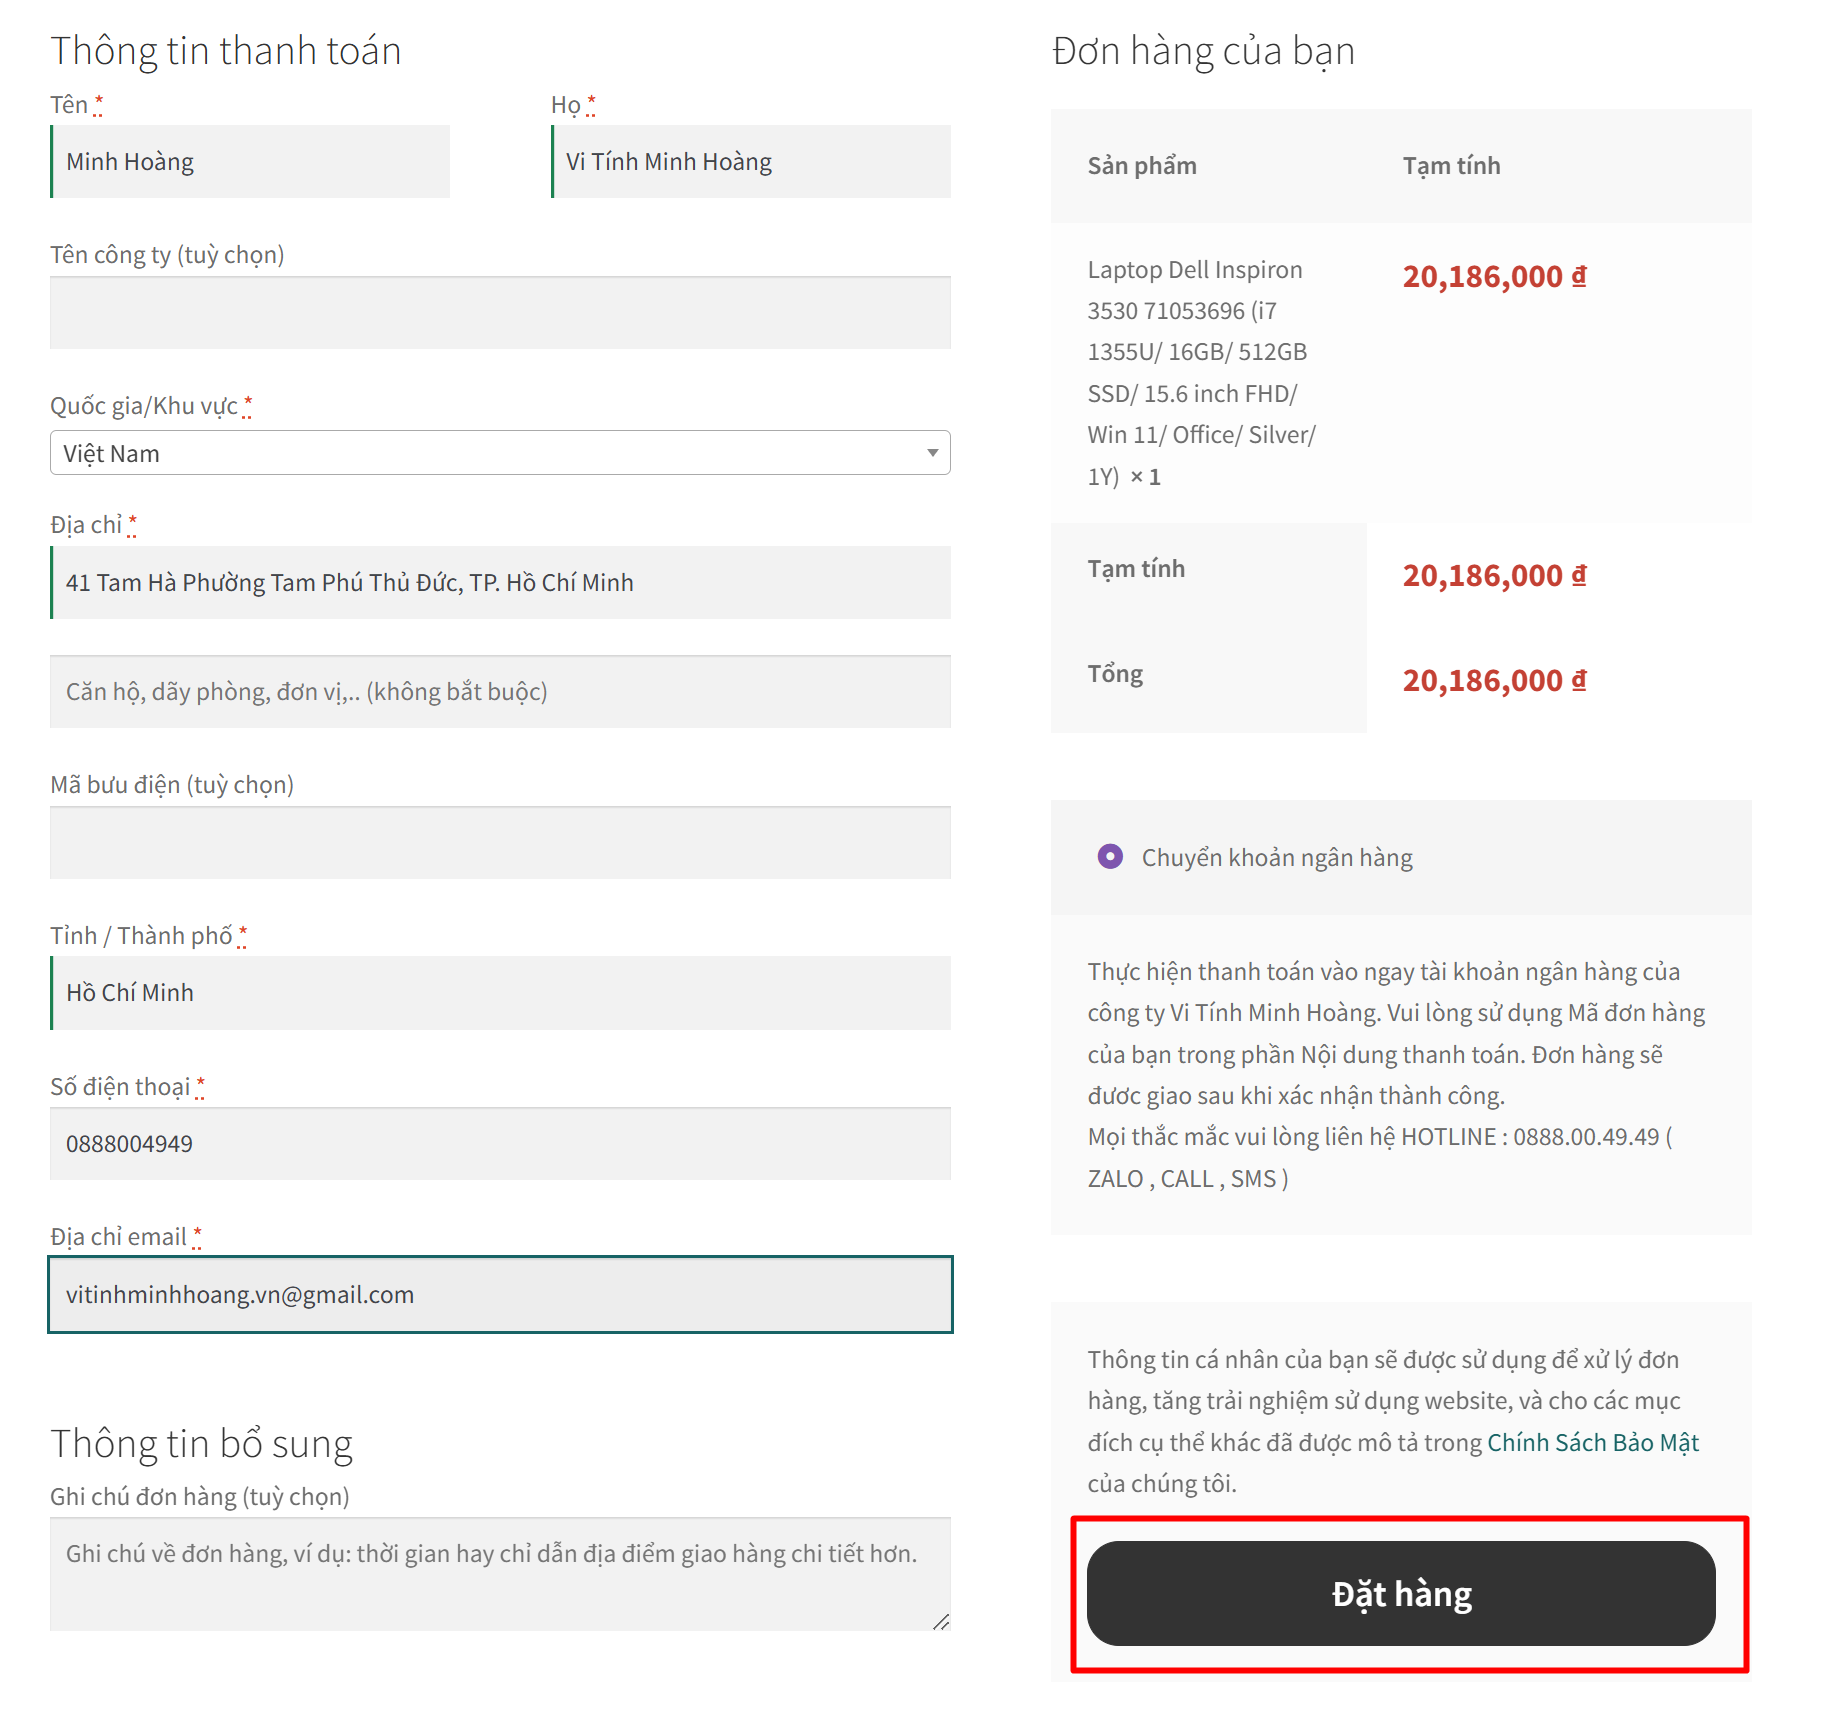
Task: Click the Ghi chú đơn hàng textarea
Action: click(500, 1574)
